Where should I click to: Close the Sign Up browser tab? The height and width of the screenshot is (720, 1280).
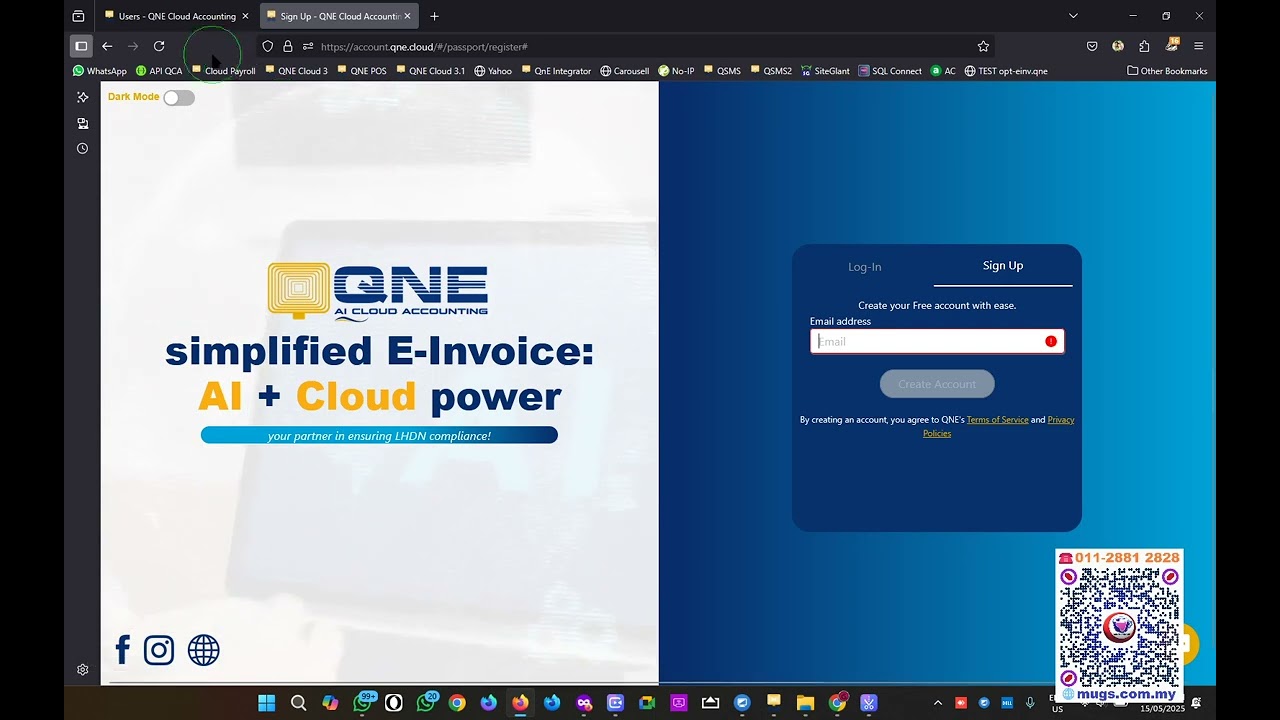pyautogui.click(x=407, y=16)
